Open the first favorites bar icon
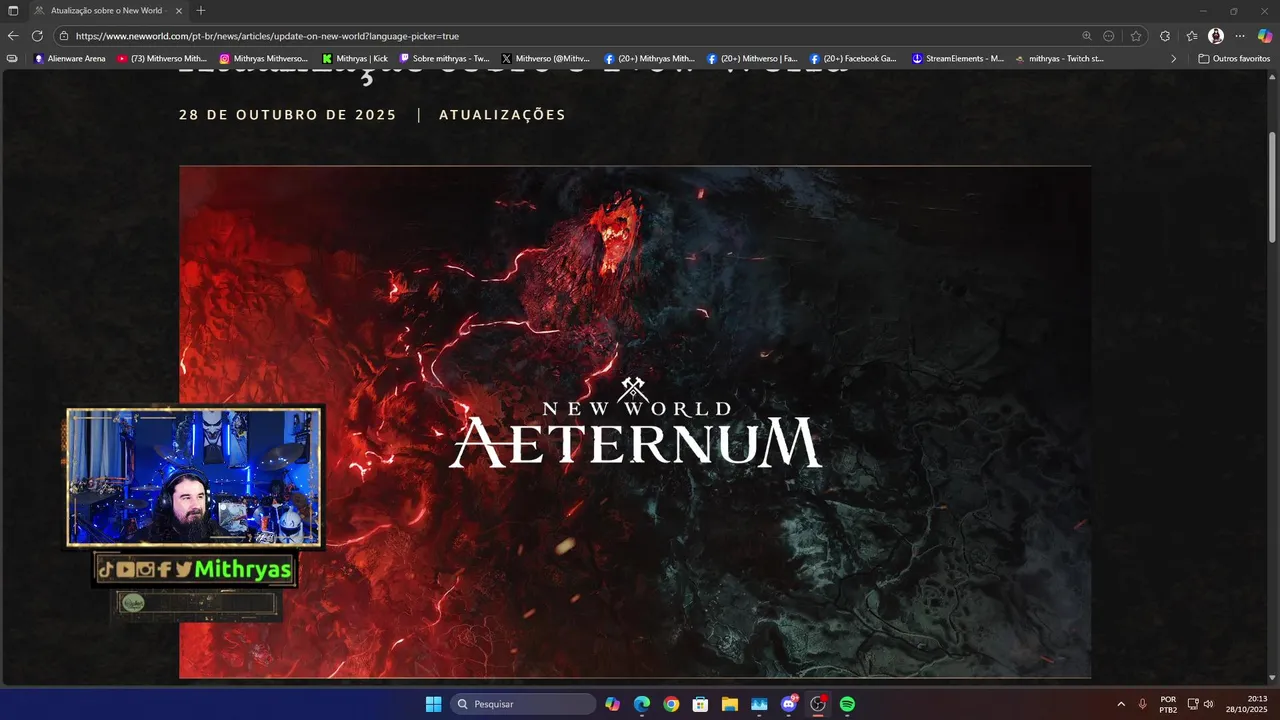Viewport: 1280px width, 720px height. pyautogui.click(x=12, y=59)
